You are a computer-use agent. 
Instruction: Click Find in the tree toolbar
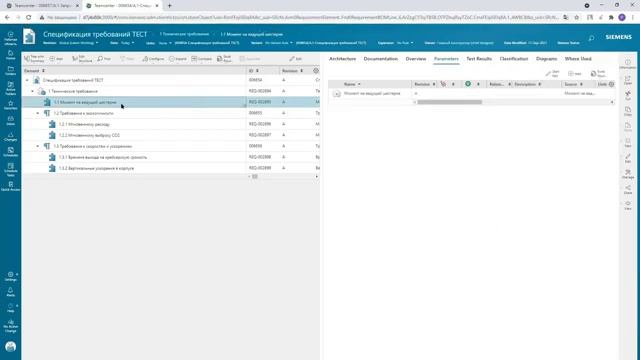pos(104,59)
